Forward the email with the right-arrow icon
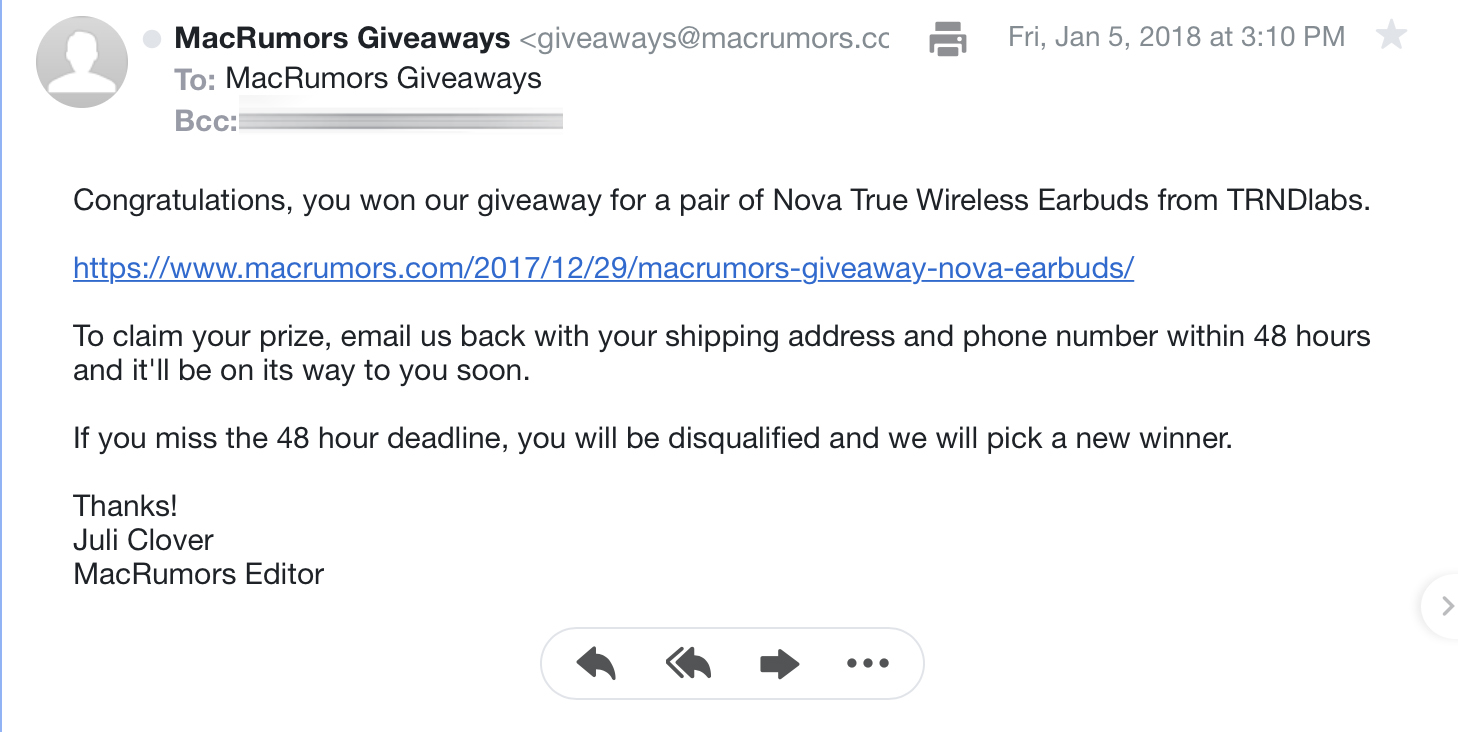The height and width of the screenshot is (732, 1458). point(779,663)
